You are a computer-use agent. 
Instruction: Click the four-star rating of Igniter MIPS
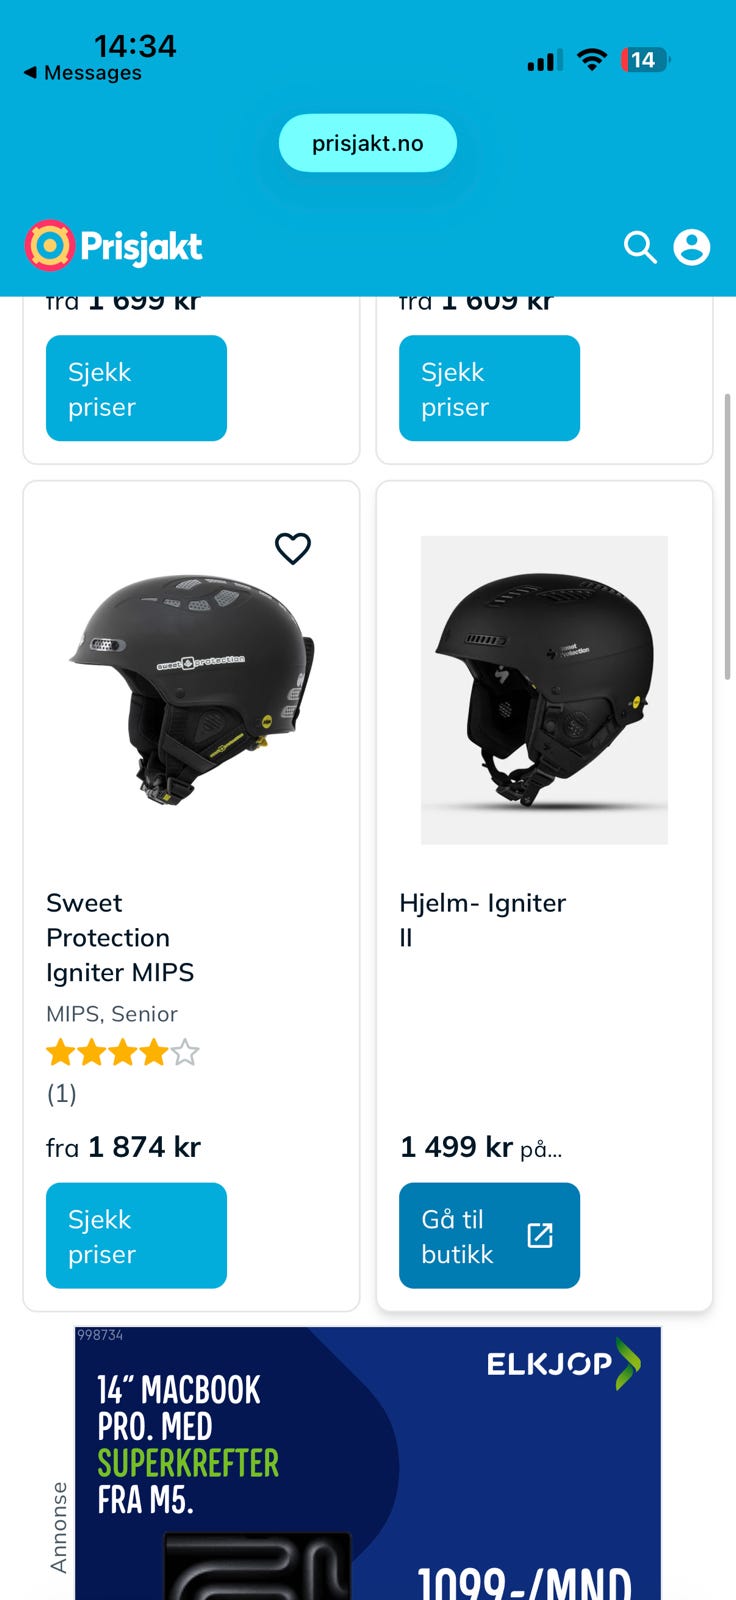point(122,1053)
